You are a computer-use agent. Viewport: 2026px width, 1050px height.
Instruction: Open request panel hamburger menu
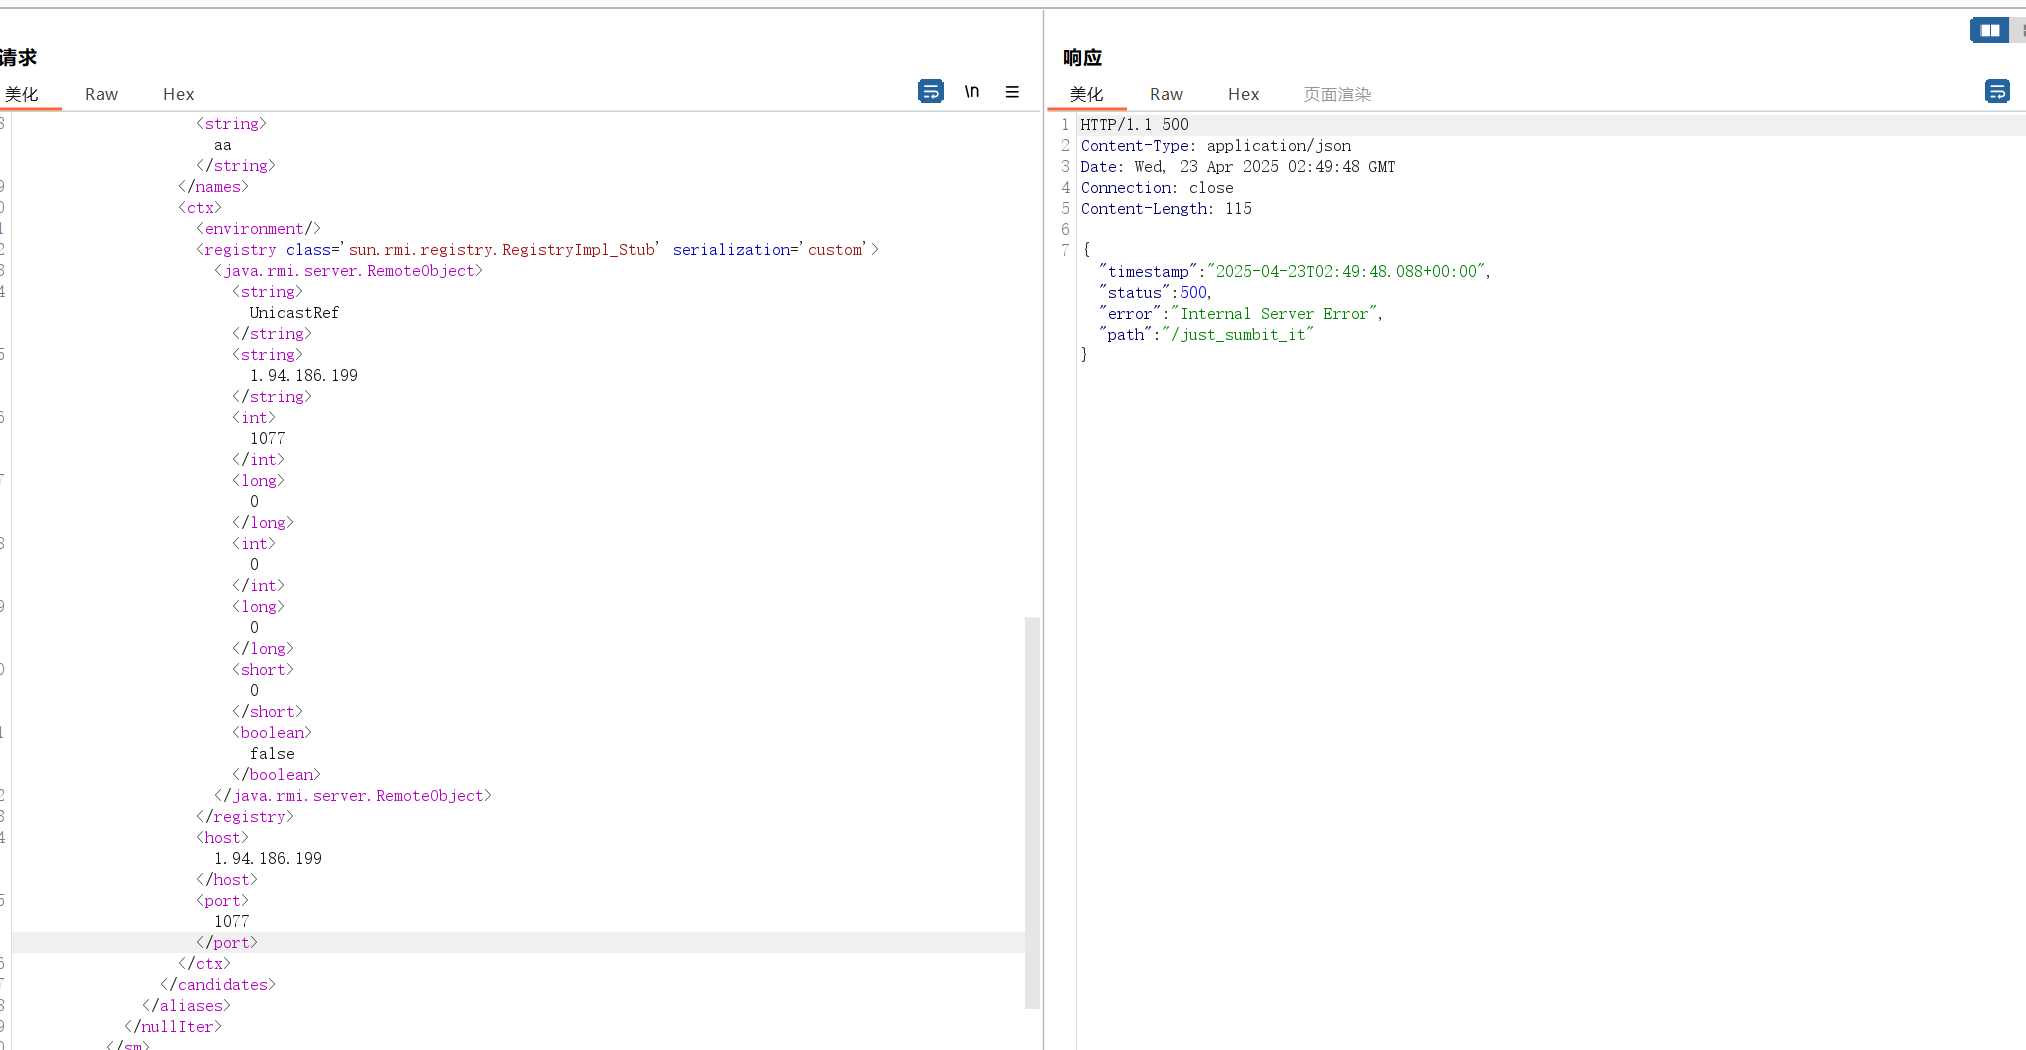1012,92
